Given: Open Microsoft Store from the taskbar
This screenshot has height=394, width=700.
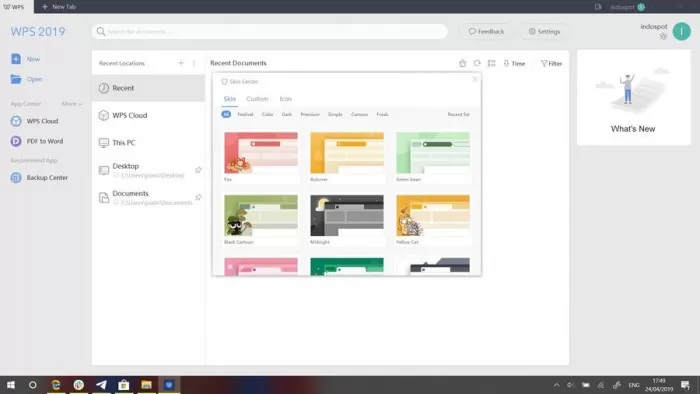Looking at the screenshot, I should point(124,385).
